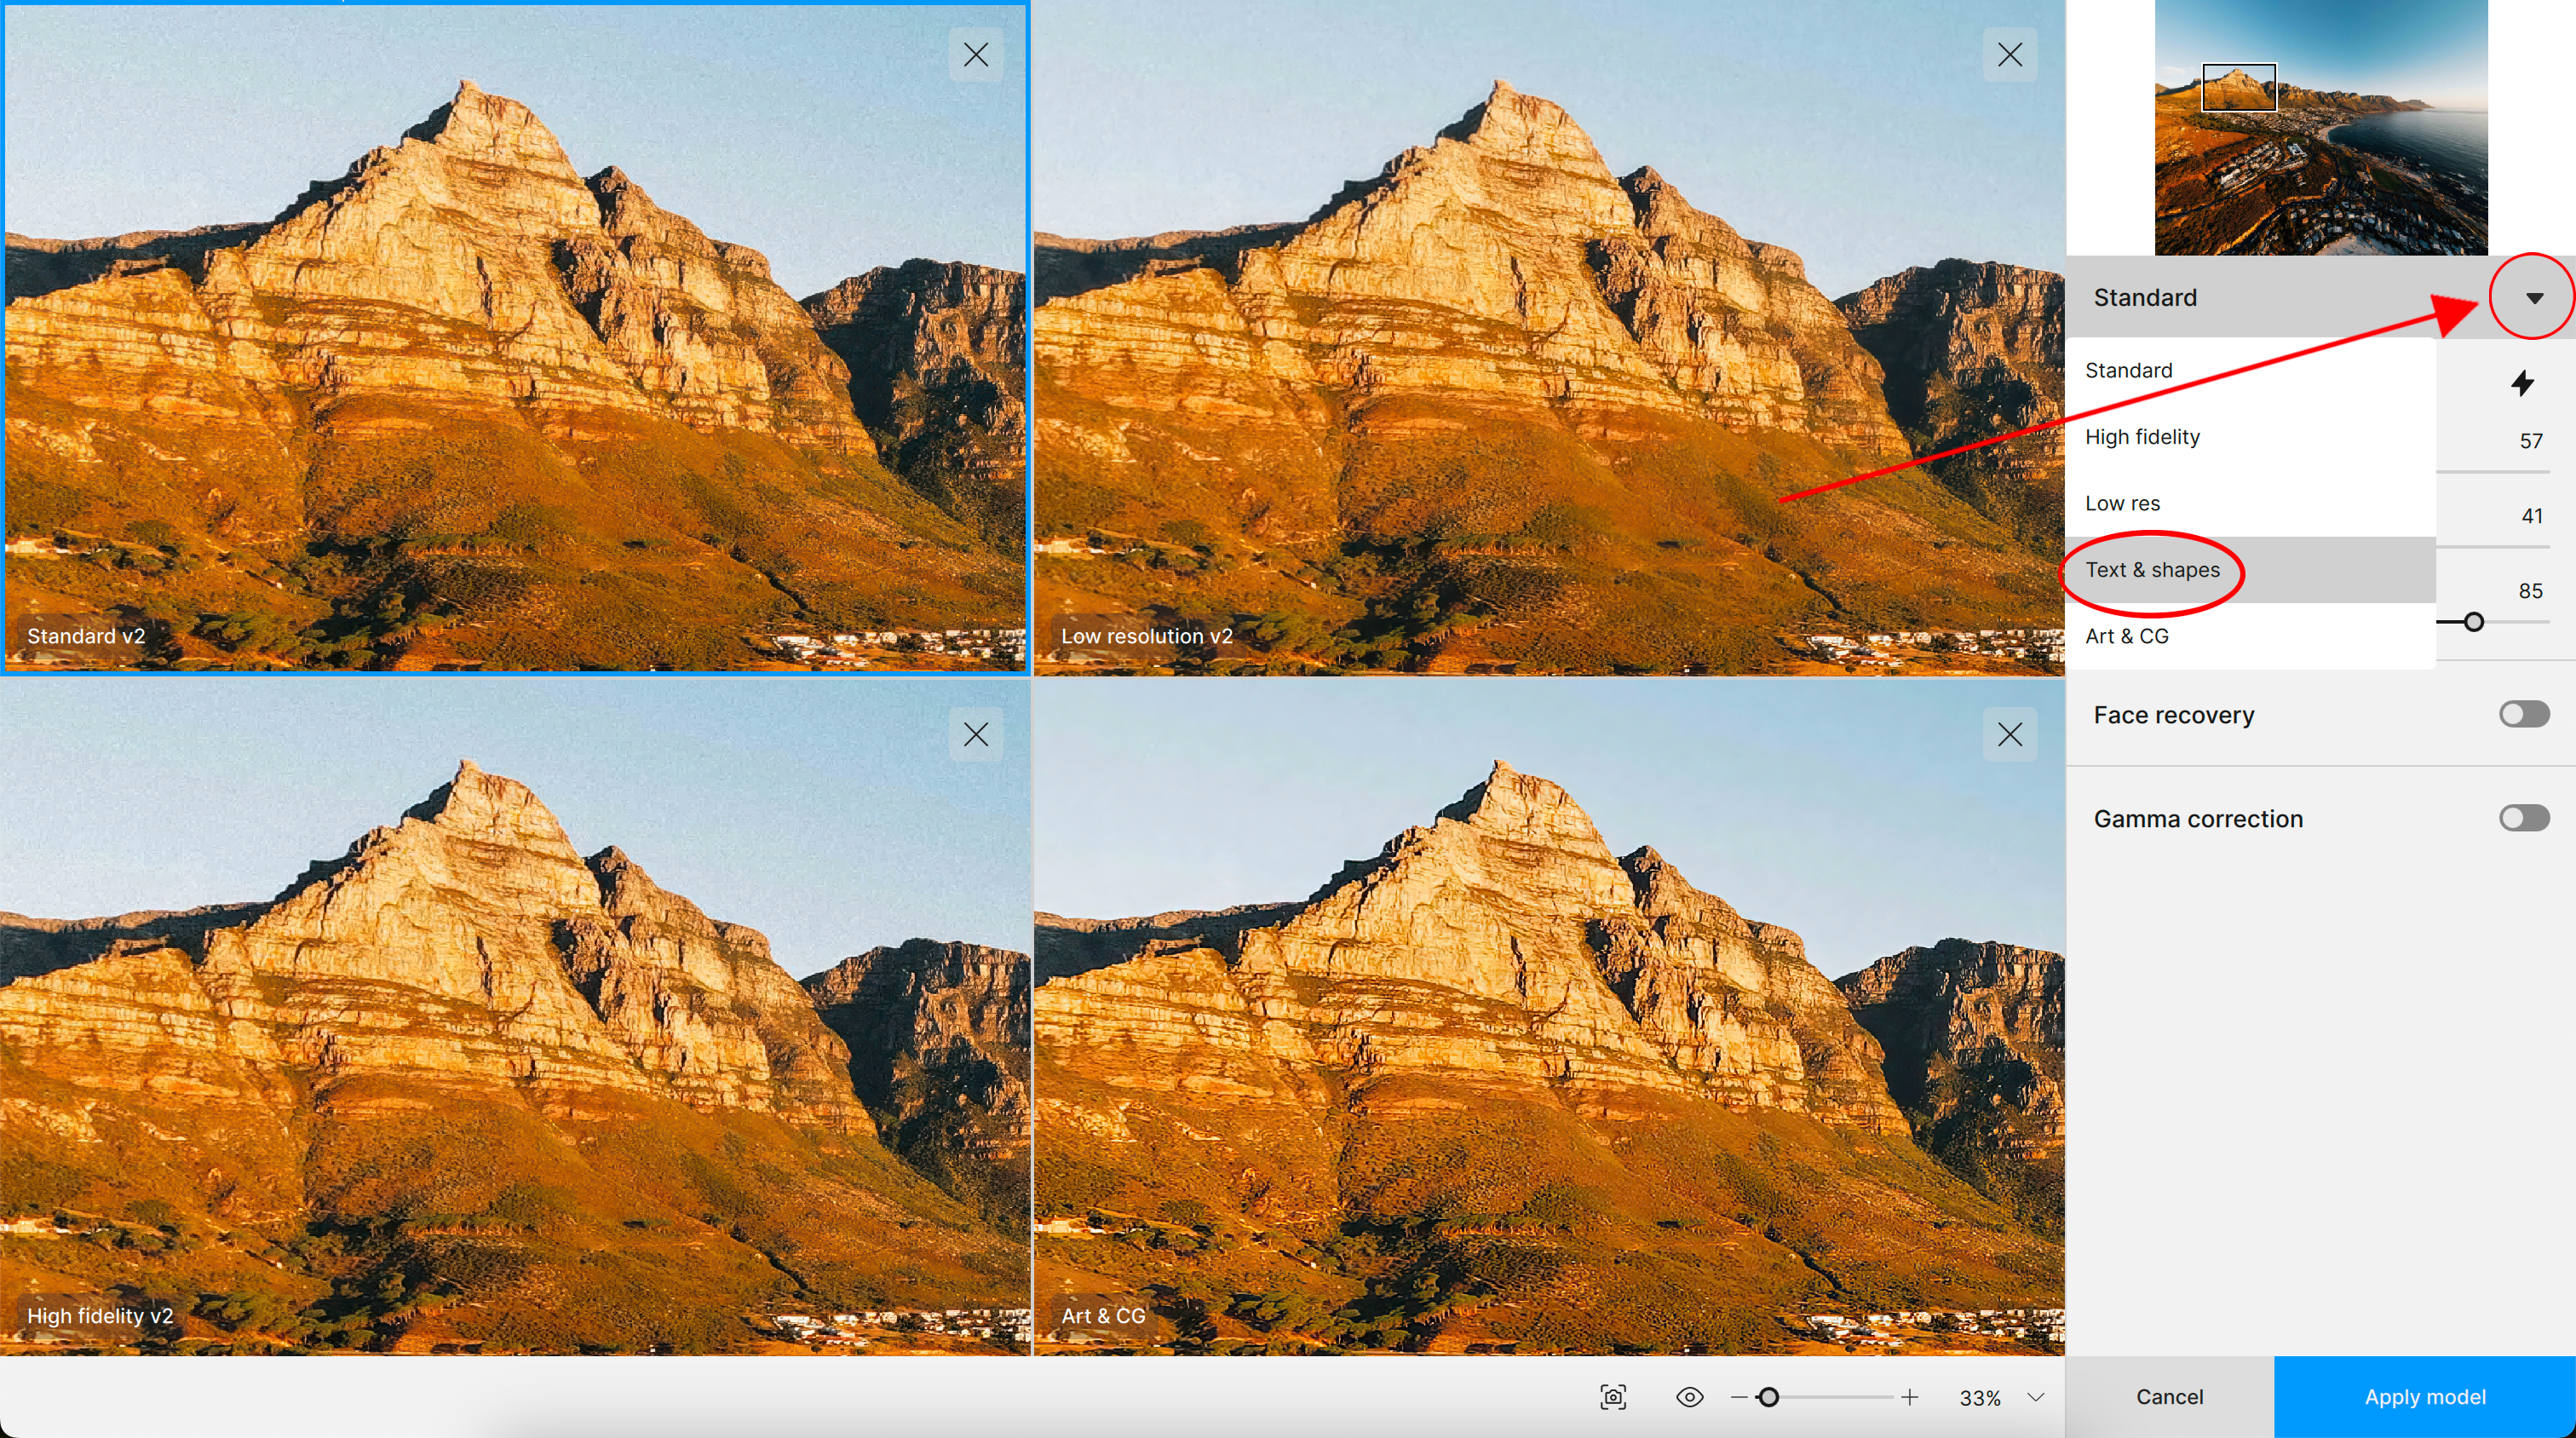Click the Cancel button
The width and height of the screenshot is (2576, 1438).
pyautogui.click(x=2169, y=1397)
